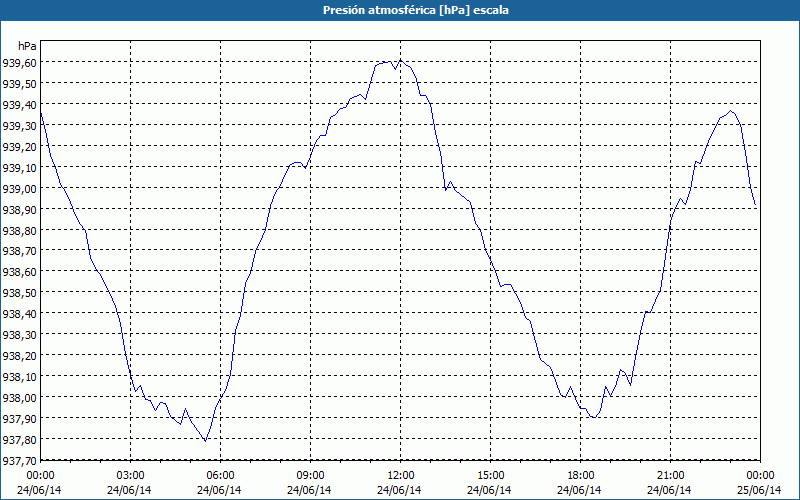Image resolution: width=800 pixels, height=500 pixels.
Task: Click the curve's evening minimum after 18:00
Action: [594, 417]
